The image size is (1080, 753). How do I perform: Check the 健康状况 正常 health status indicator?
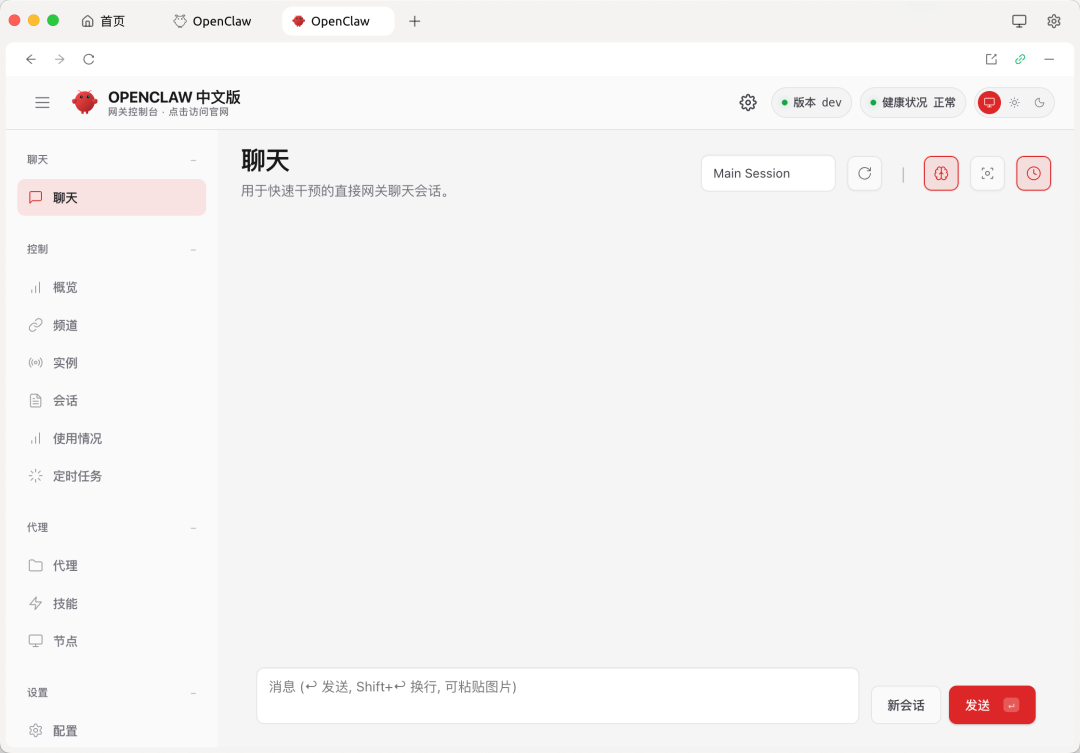tap(912, 102)
